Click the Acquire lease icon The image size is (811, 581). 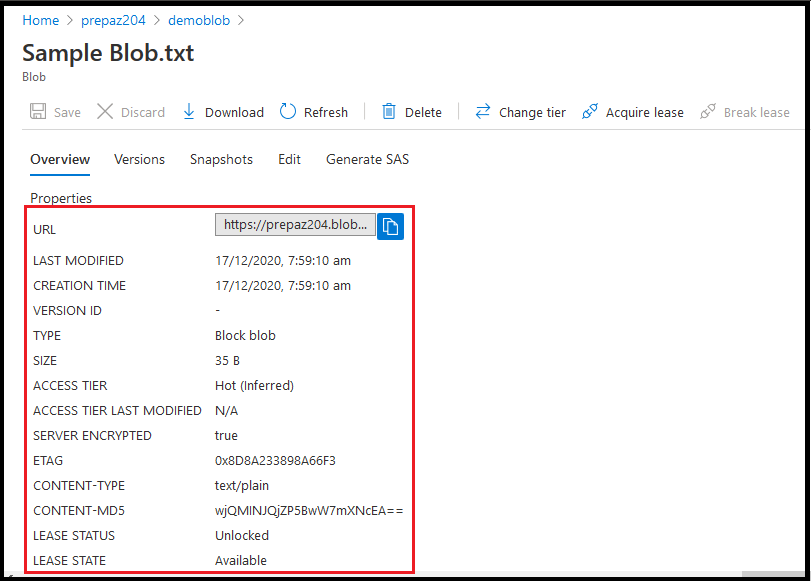coord(589,111)
